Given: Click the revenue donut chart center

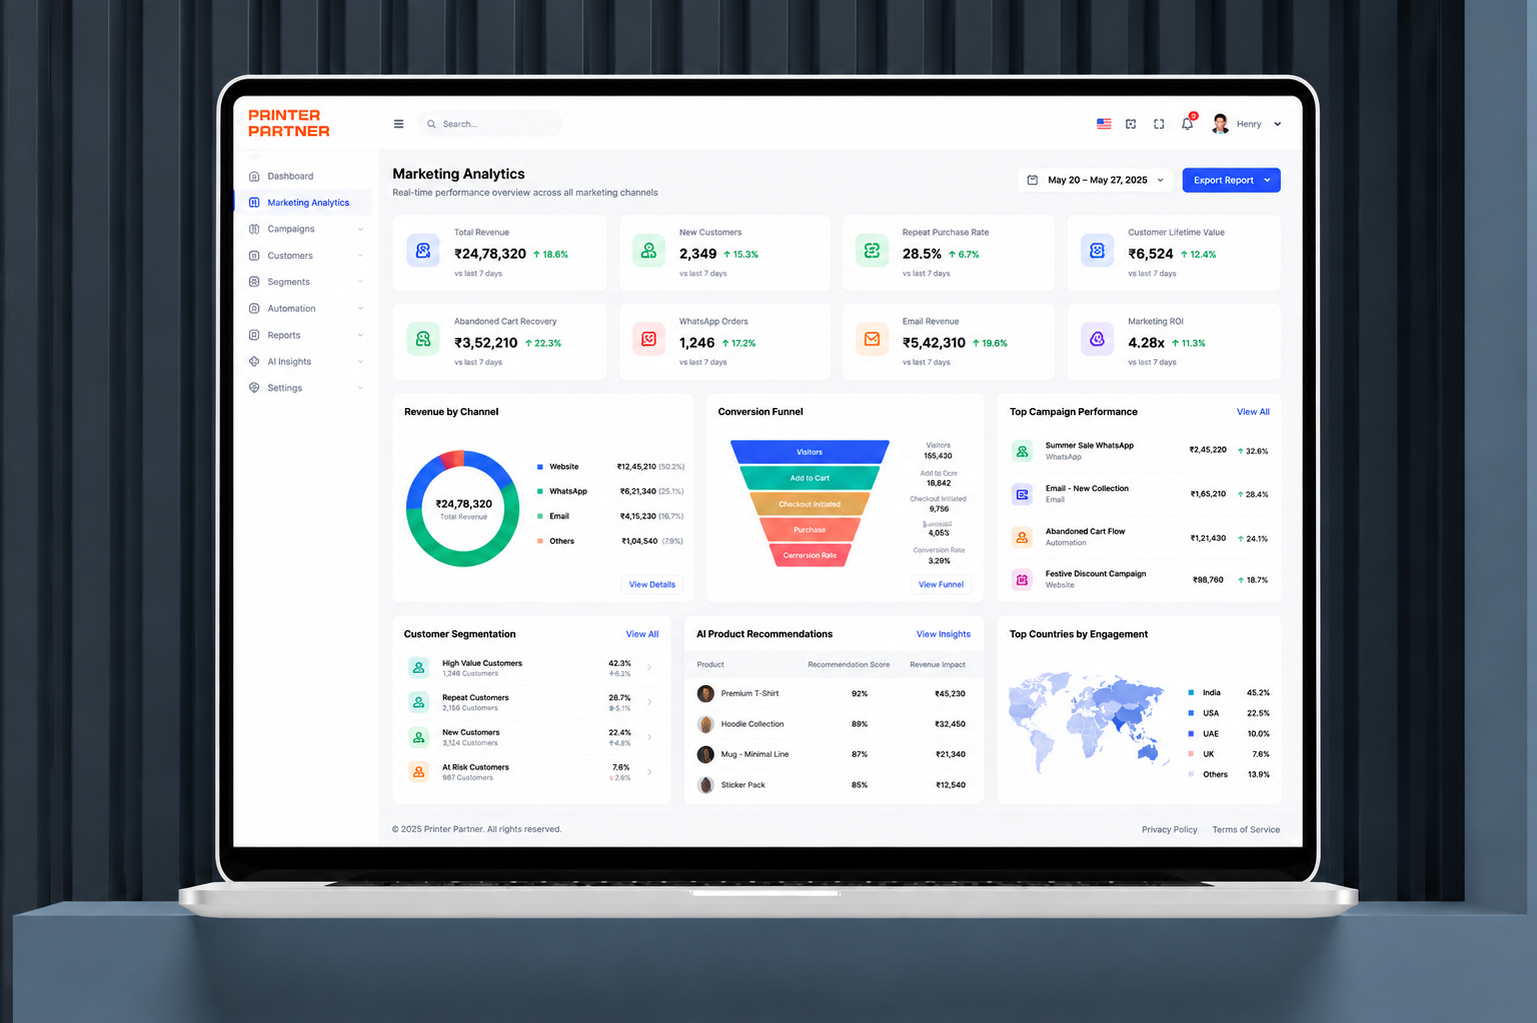Looking at the screenshot, I should (463, 508).
